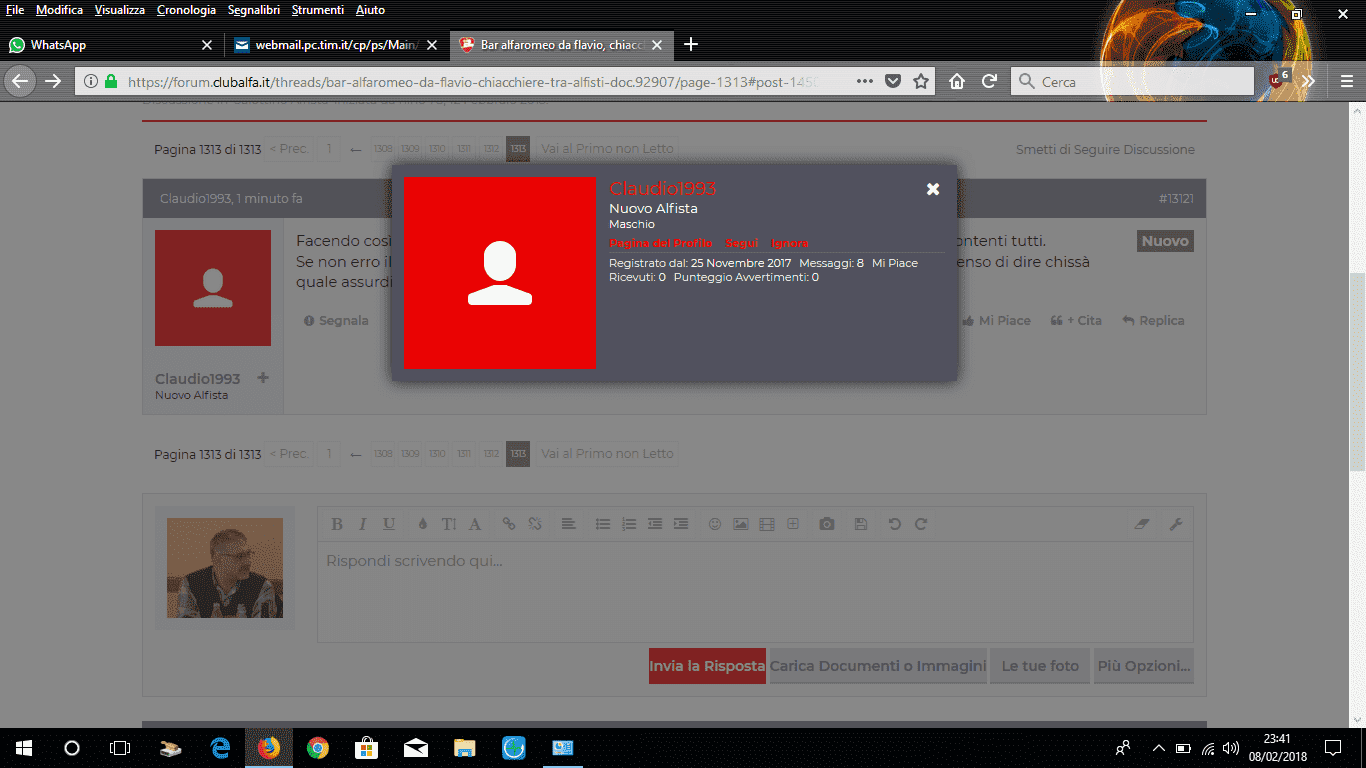Toggle italic formatting in reply editor

363,524
